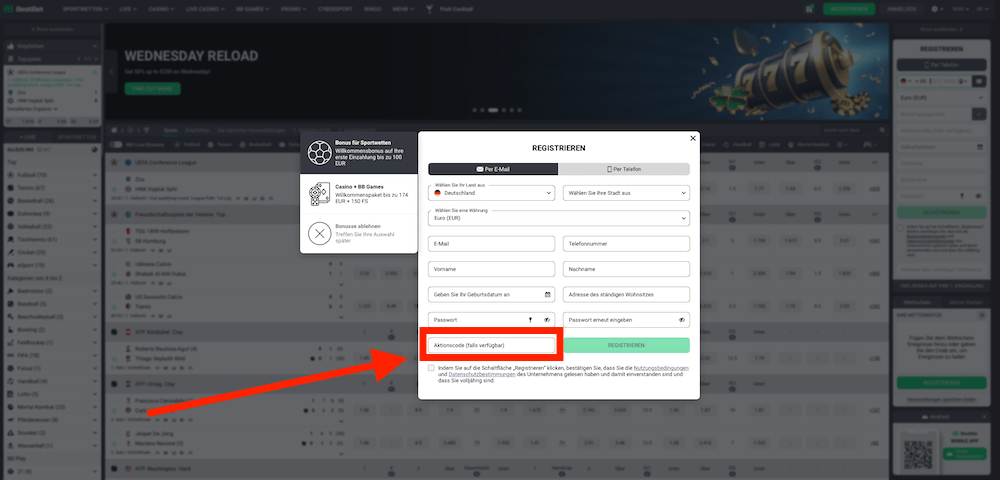Select the 'Casino + BB Games' cards option
1000x480 pixels.
click(359, 194)
